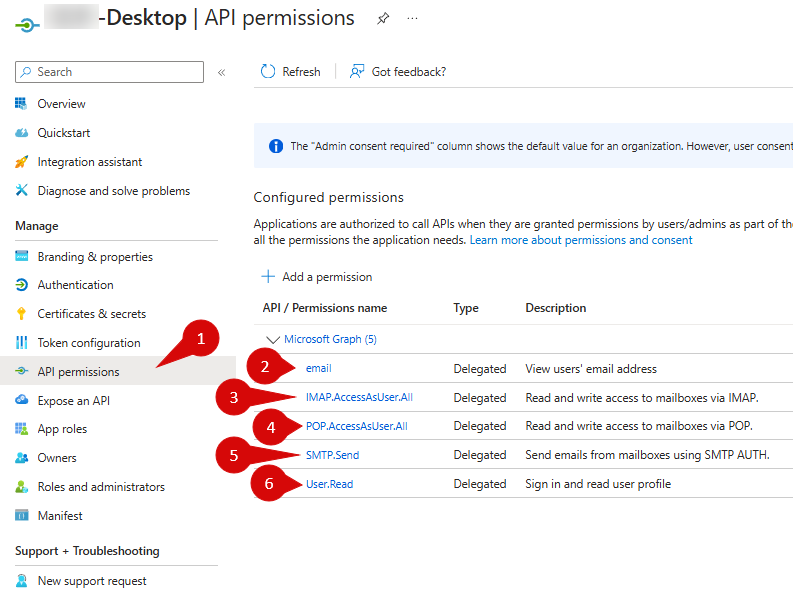Open the App roles page
The width and height of the screenshot is (793, 613).
point(62,429)
